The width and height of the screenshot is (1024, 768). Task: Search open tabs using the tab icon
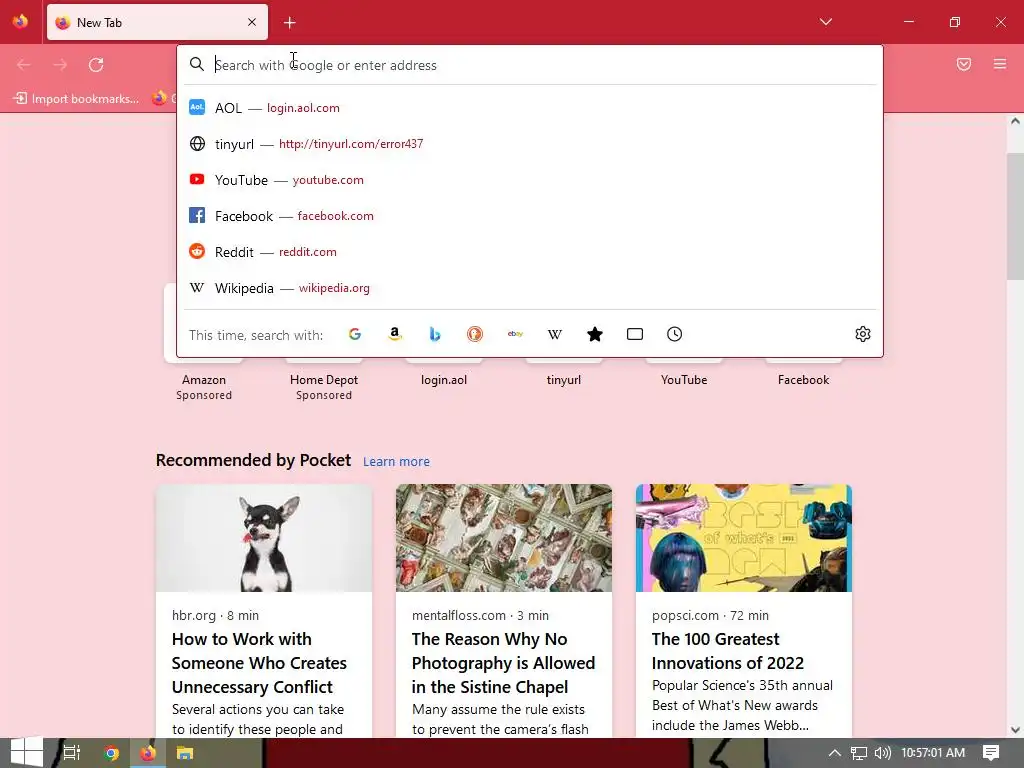pyautogui.click(x=635, y=334)
